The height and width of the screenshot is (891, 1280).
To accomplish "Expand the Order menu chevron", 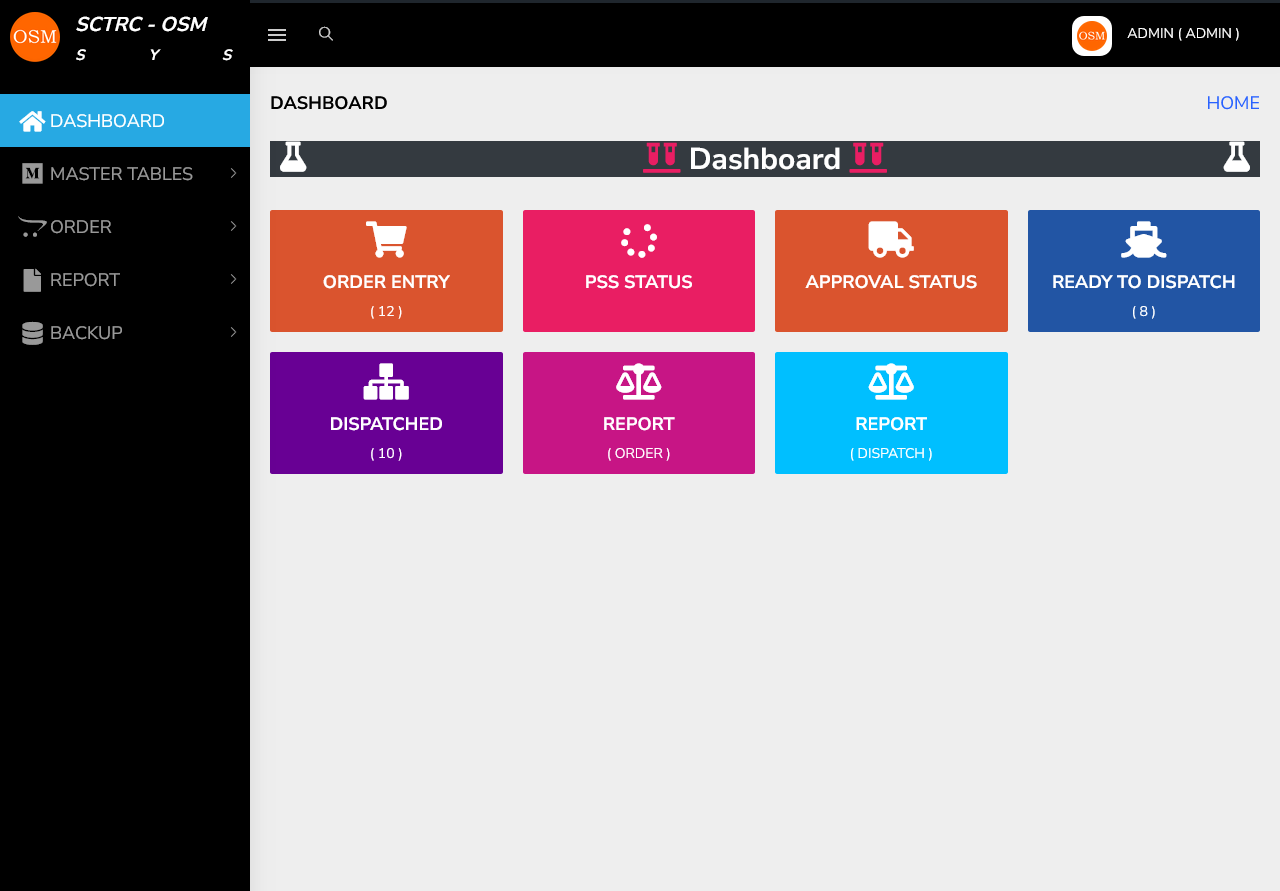I will coord(233,226).
